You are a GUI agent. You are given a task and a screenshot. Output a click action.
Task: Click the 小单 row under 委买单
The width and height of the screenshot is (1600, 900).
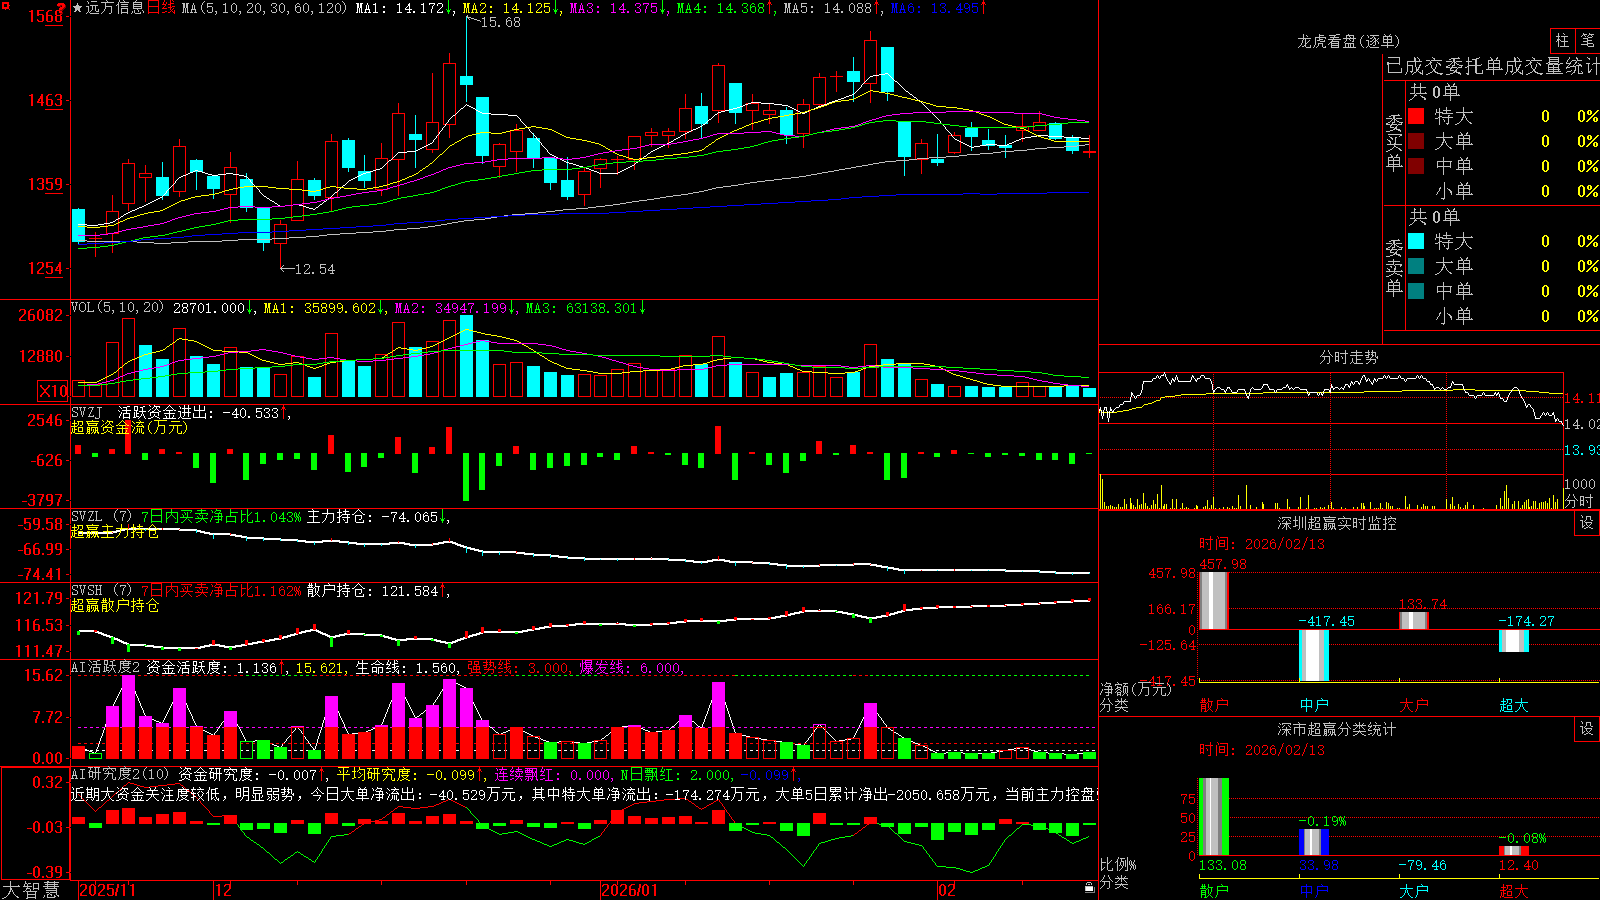[x=1503, y=191]
